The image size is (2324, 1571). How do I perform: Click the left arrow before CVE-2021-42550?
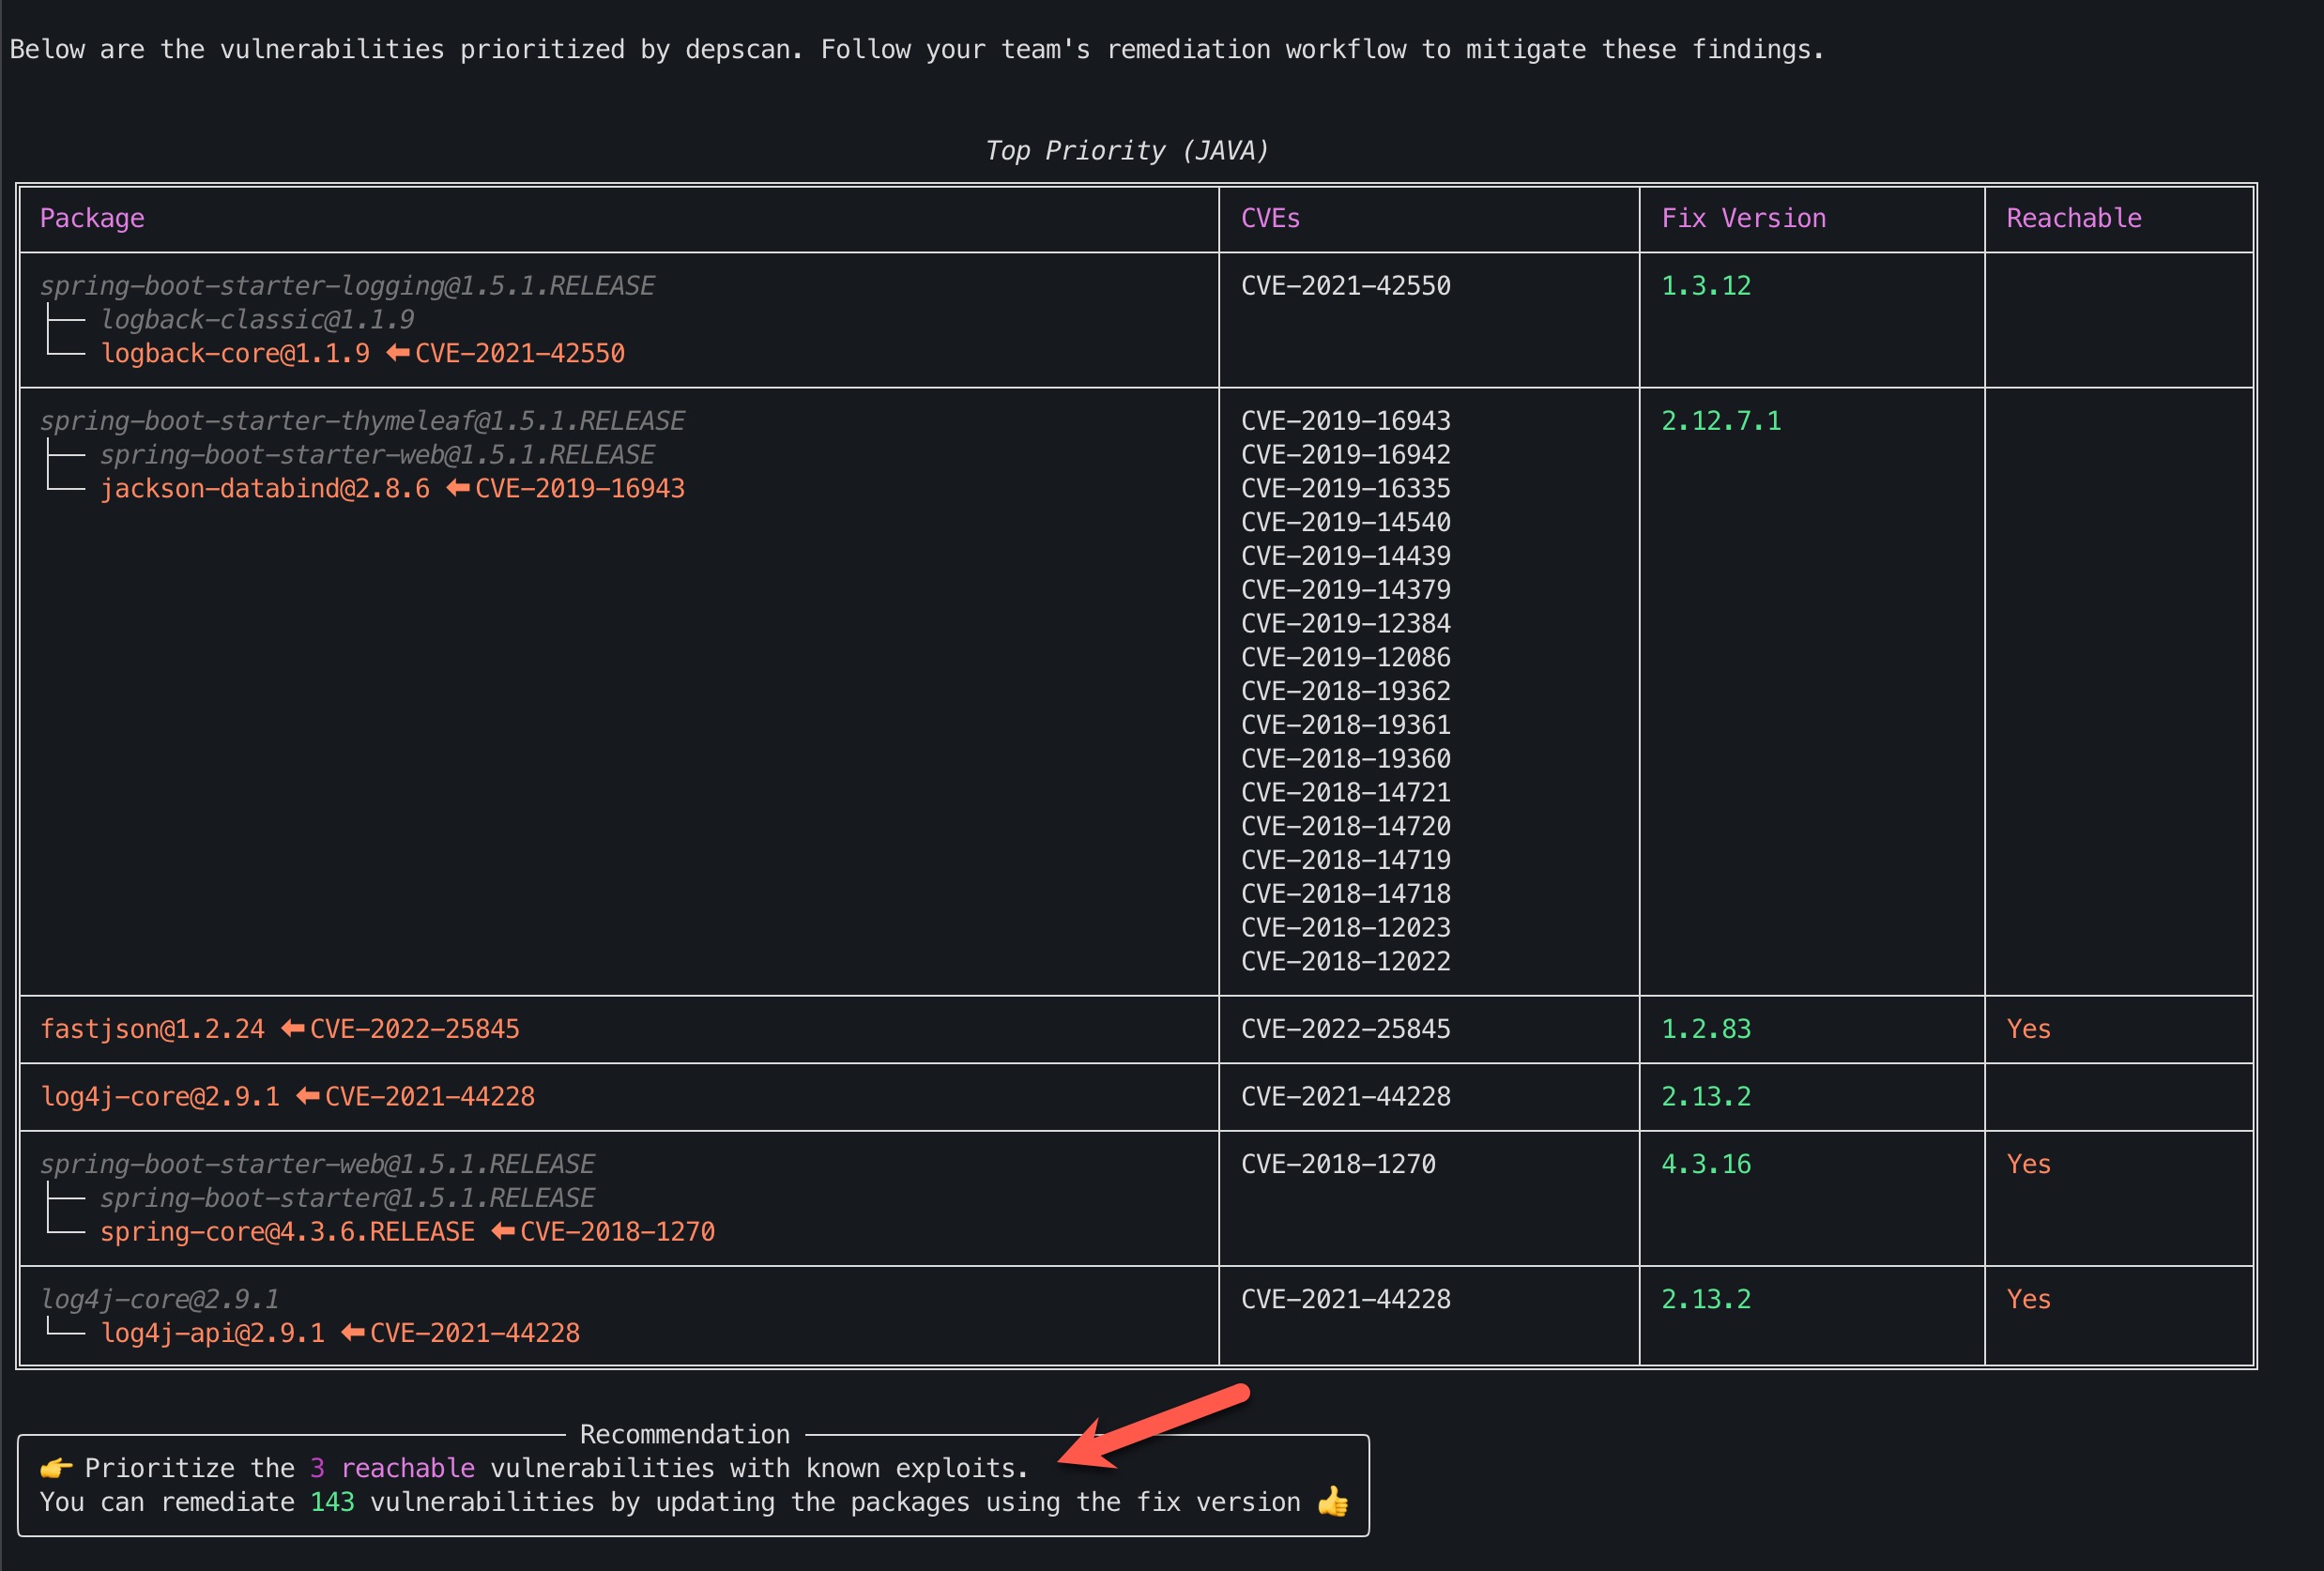(397, 353)
